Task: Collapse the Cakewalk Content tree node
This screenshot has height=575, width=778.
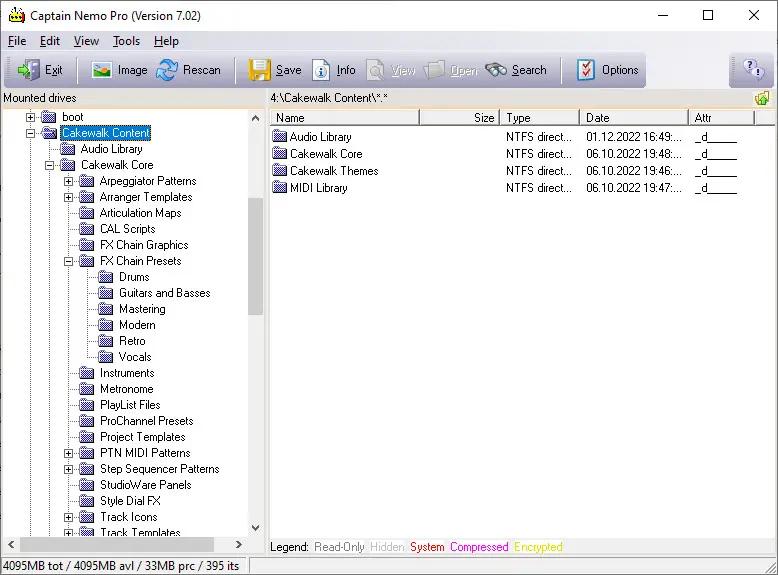Action: coord(31,133)
